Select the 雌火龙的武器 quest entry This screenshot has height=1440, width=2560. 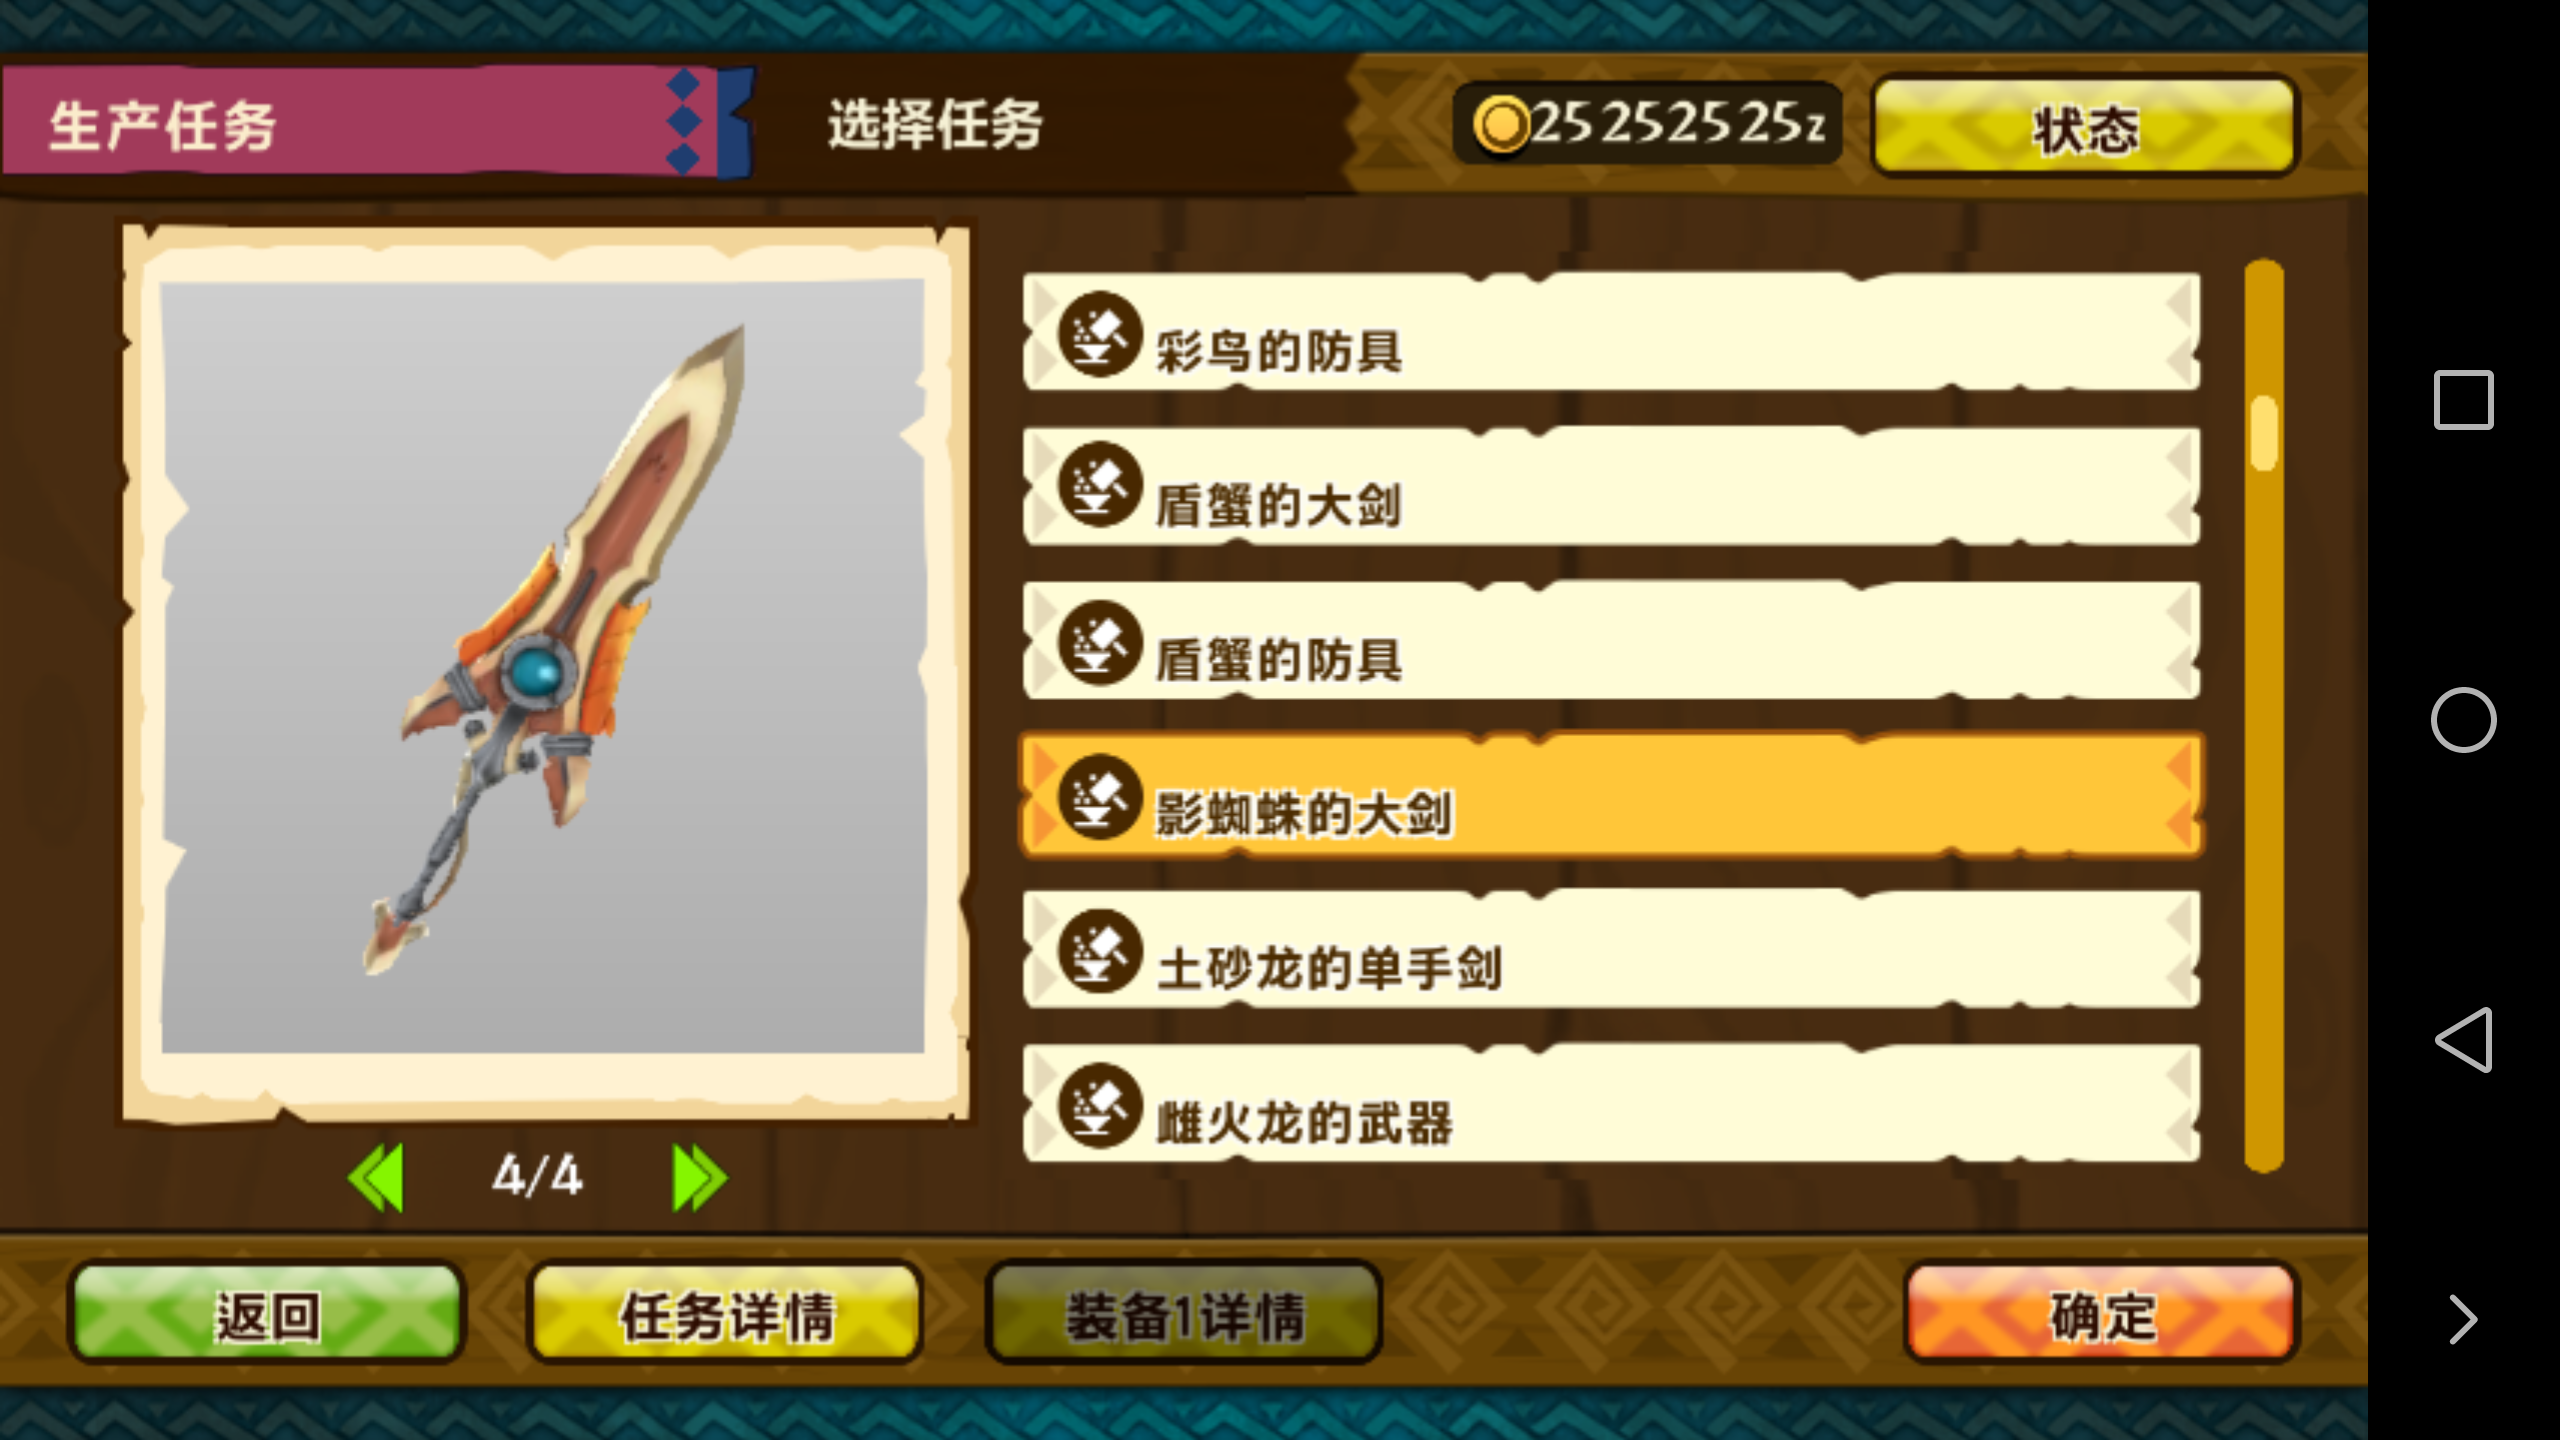(x=1611, y=1104)
